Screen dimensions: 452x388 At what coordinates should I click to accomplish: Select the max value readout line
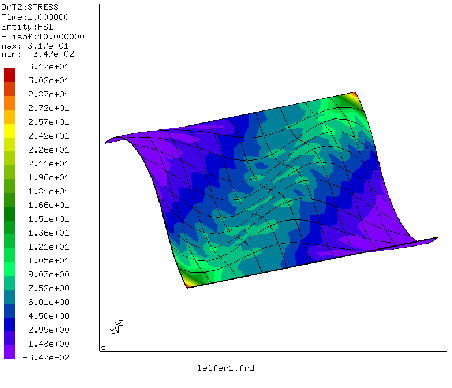pos(35,46)
